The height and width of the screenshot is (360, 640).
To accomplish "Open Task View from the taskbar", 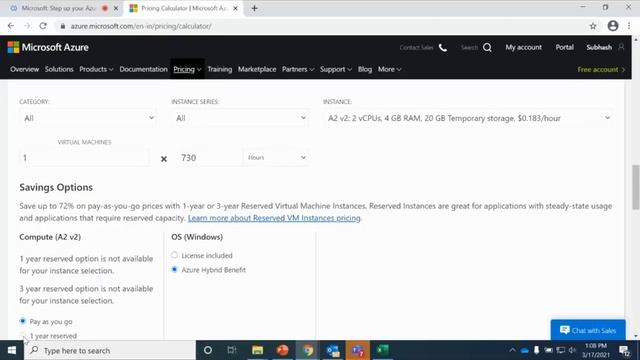I will pos(232,350).
